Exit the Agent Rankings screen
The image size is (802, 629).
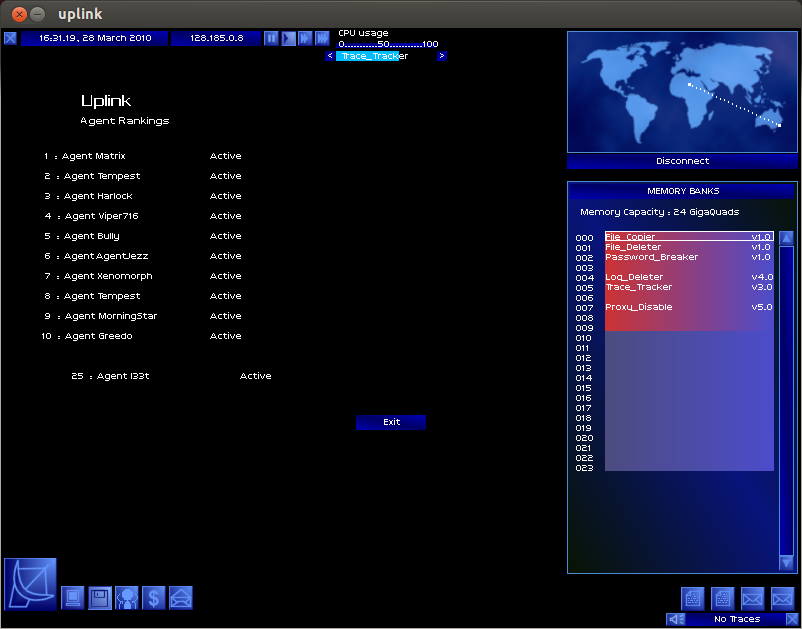[x=391, y=422]
